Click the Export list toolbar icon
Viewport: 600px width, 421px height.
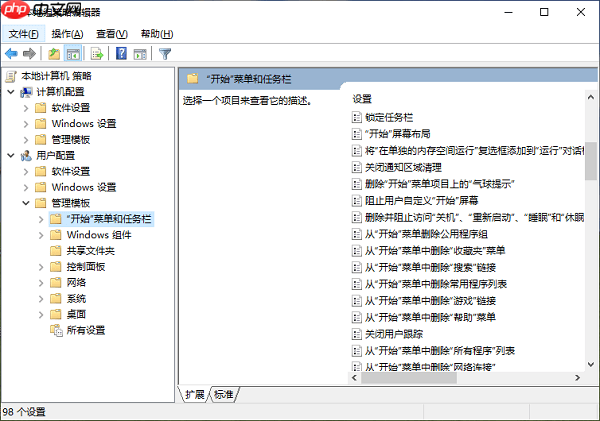(97, 54)
